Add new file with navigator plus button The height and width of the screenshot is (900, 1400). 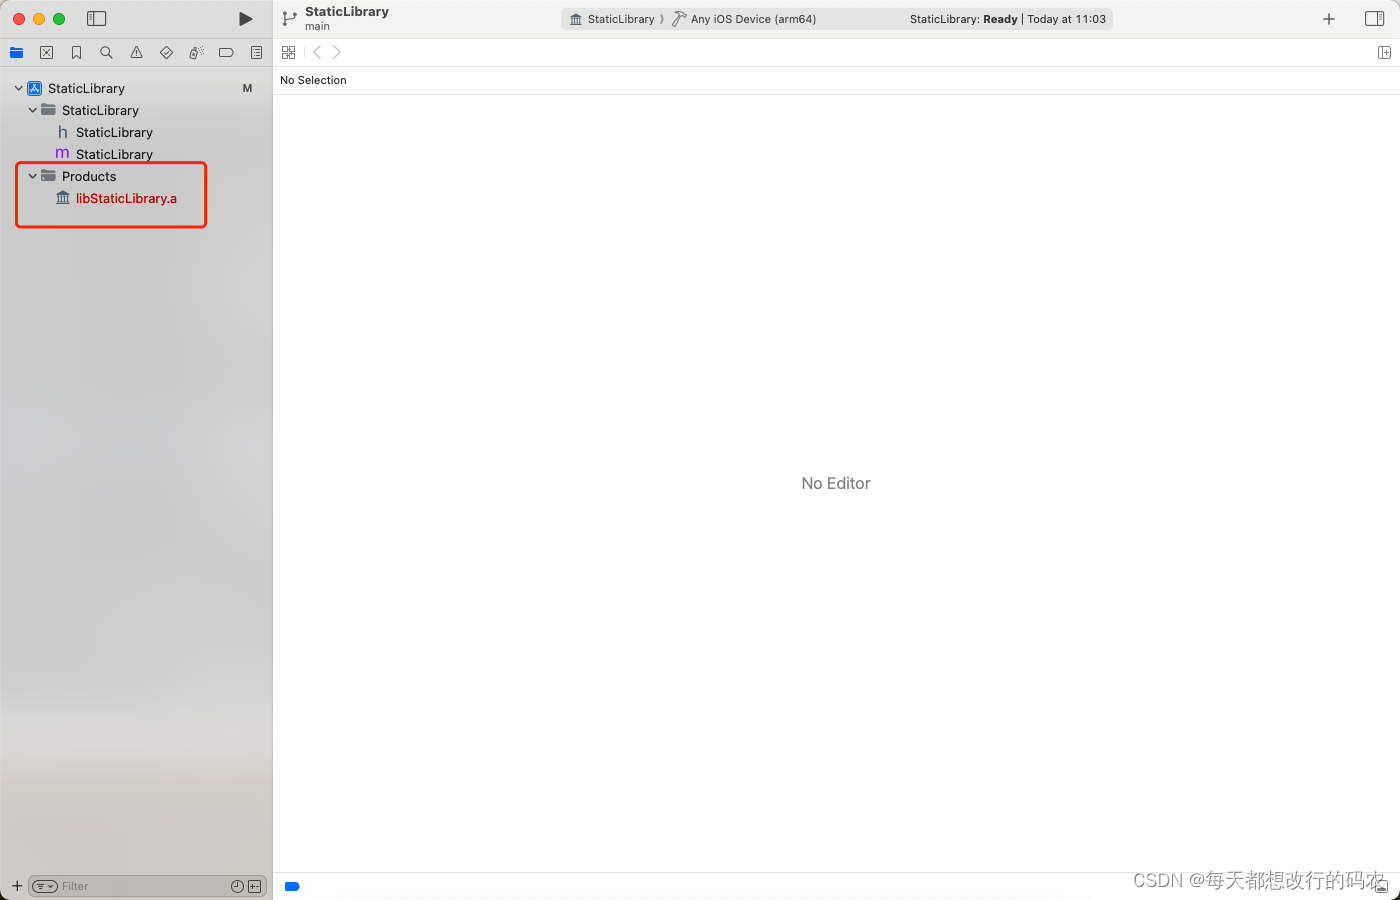click(x=17, y=886)
